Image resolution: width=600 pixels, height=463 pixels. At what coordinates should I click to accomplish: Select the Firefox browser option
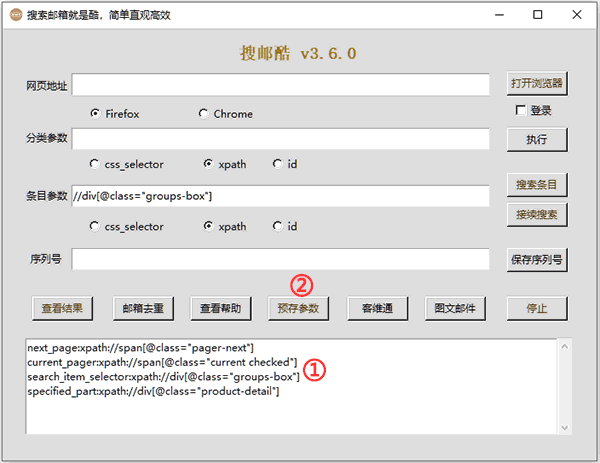pyautogui.click(x=96, y=114)
